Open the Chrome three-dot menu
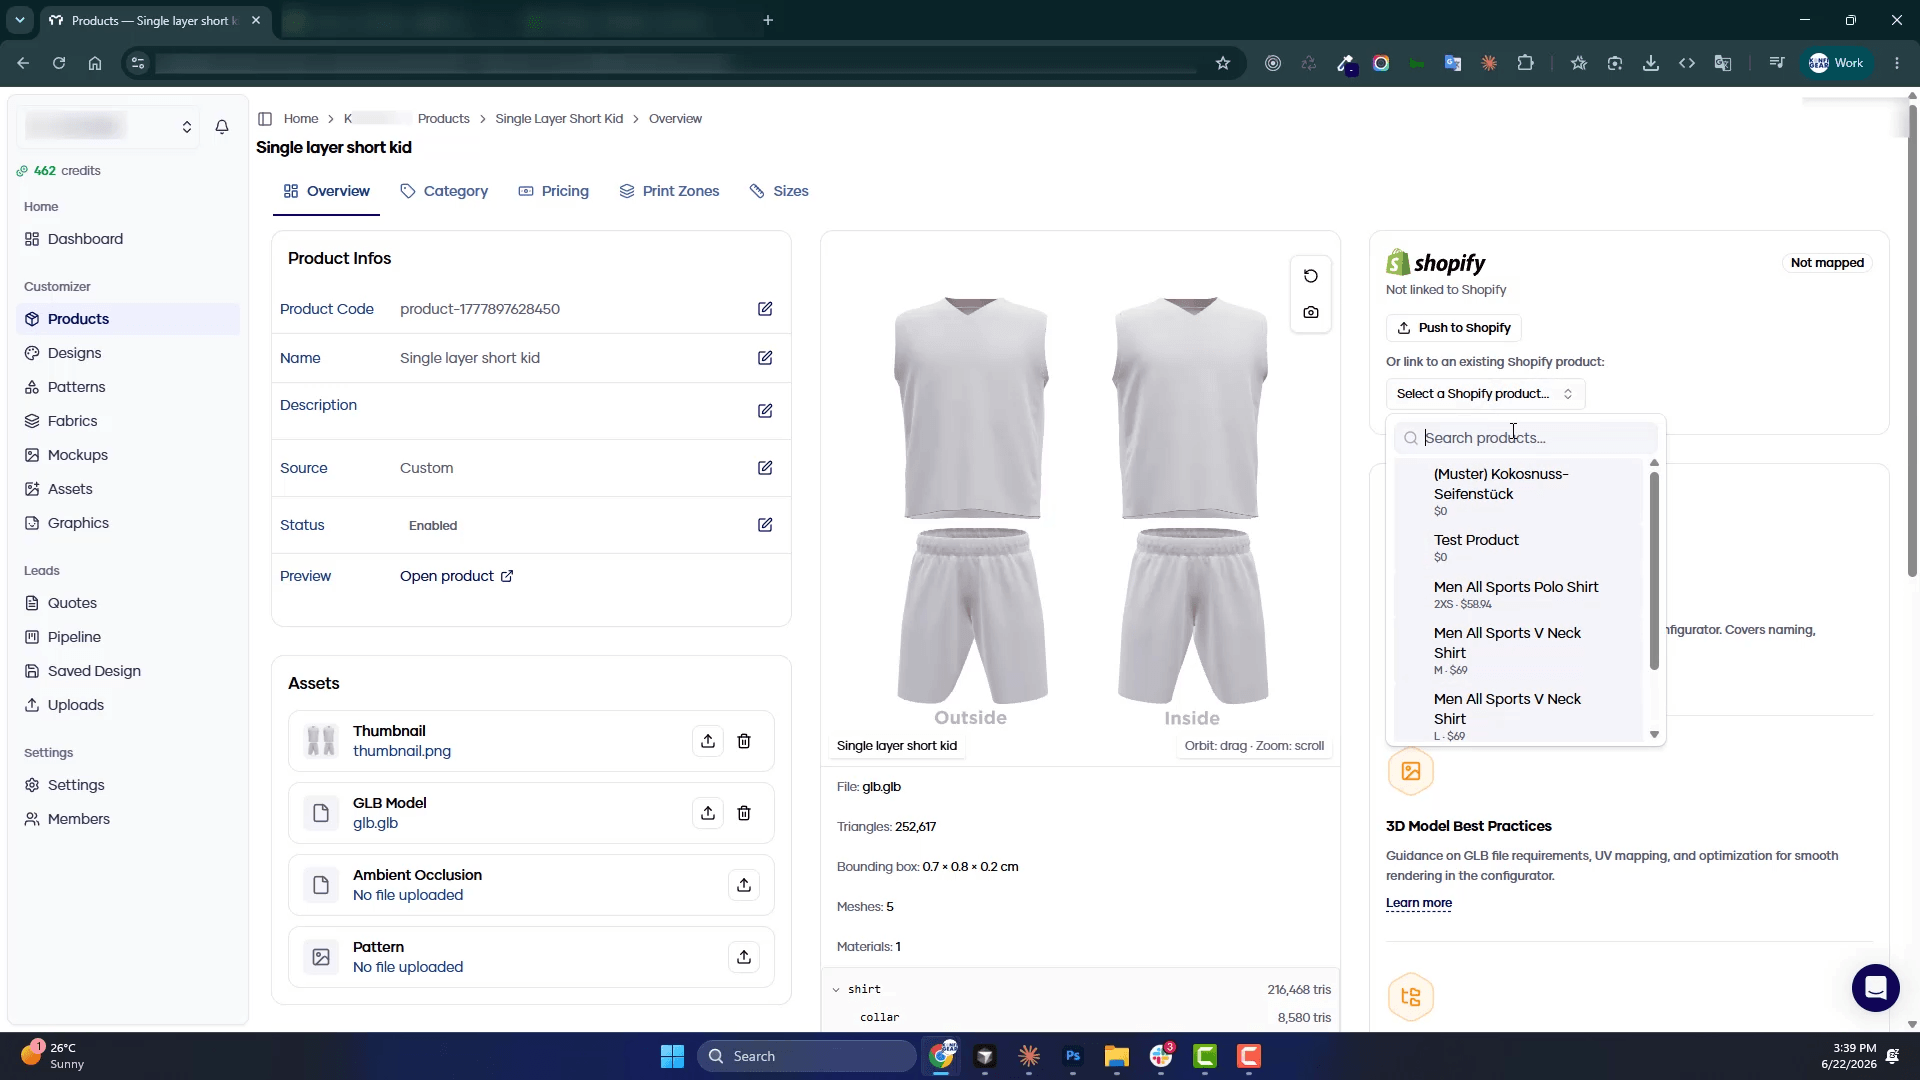 click(1897, 63)
